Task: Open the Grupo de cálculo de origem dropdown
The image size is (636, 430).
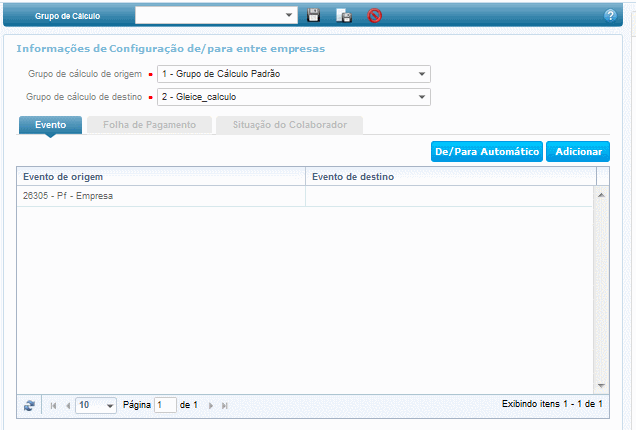Action: (x=422, y=74)
